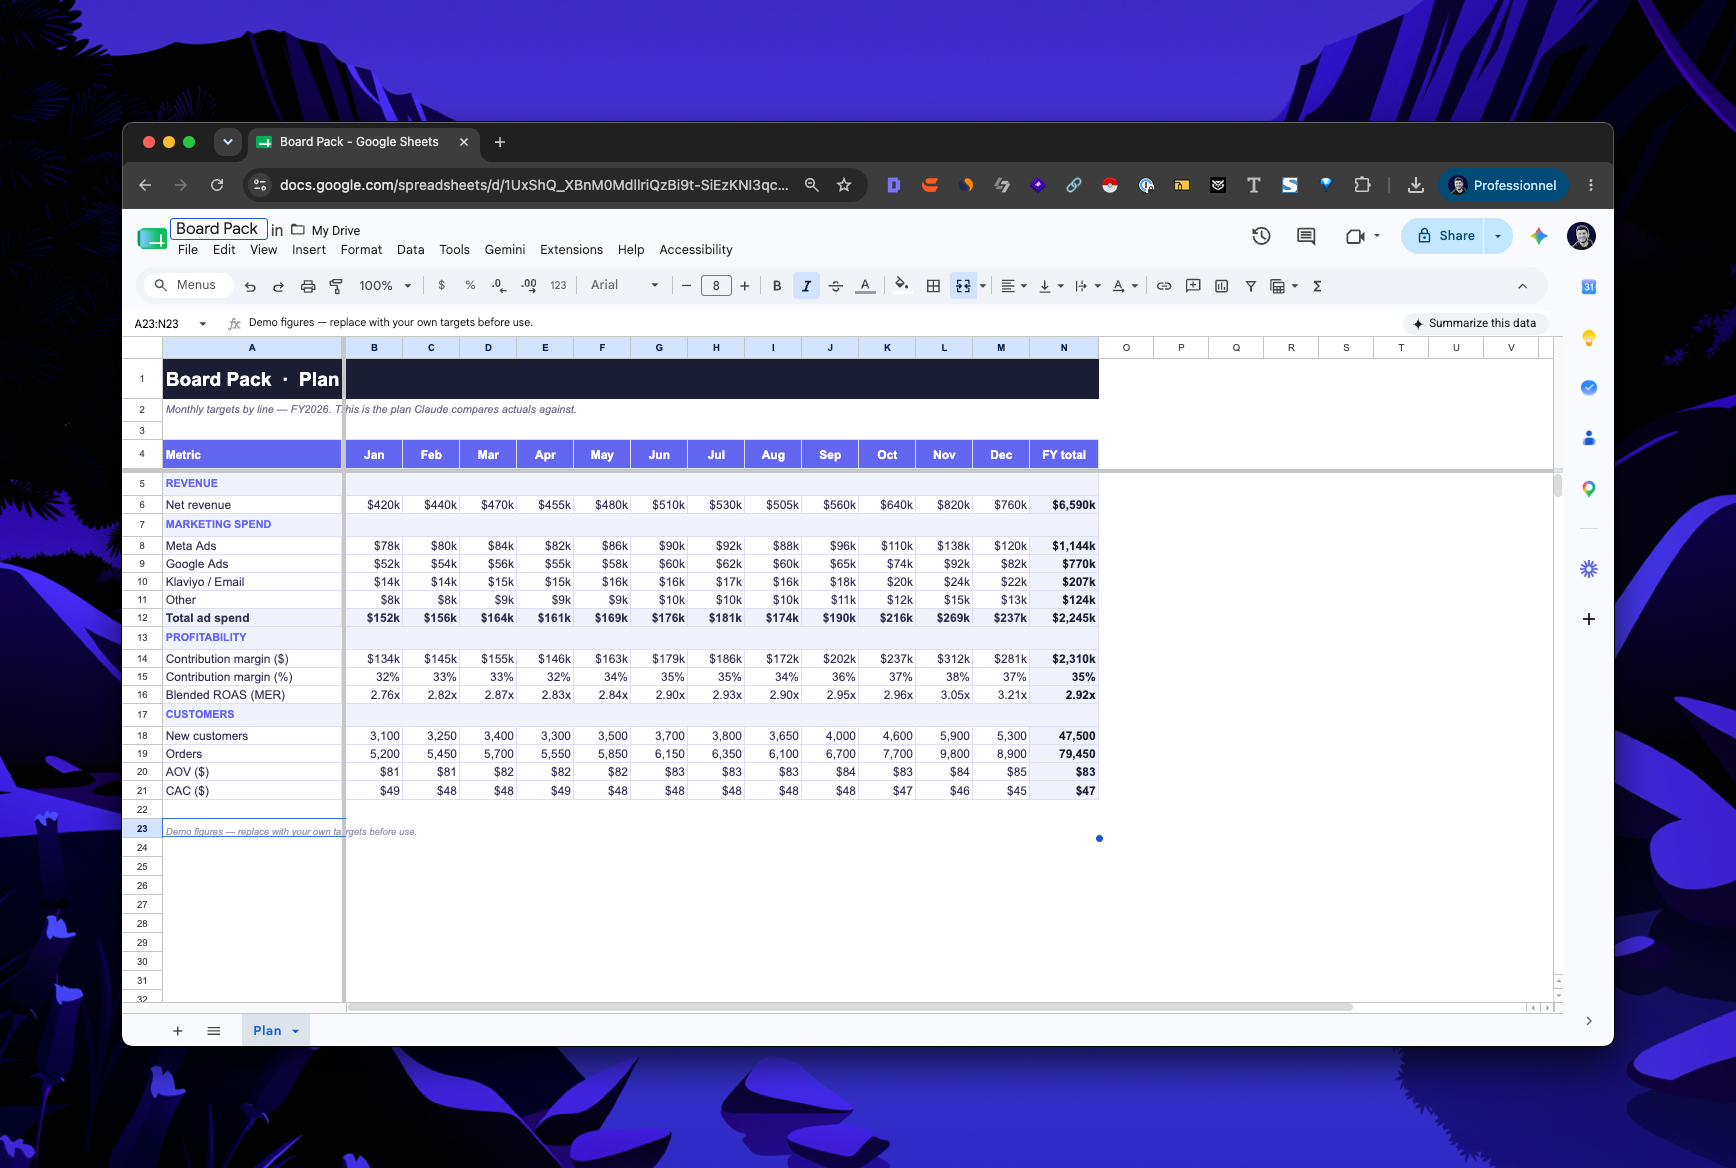Click Summarize this data
The width and height of the screenshot is (1736, 1168).
1475,323
